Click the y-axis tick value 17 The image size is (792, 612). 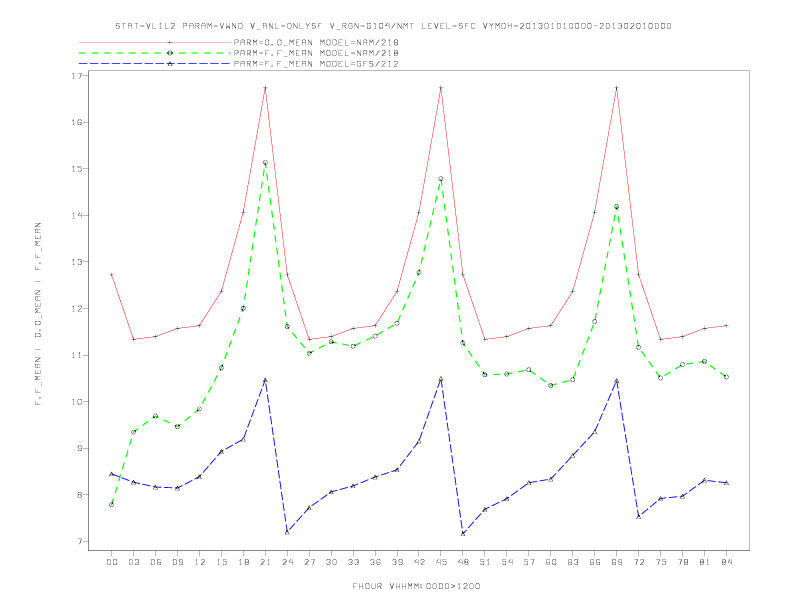77,76
